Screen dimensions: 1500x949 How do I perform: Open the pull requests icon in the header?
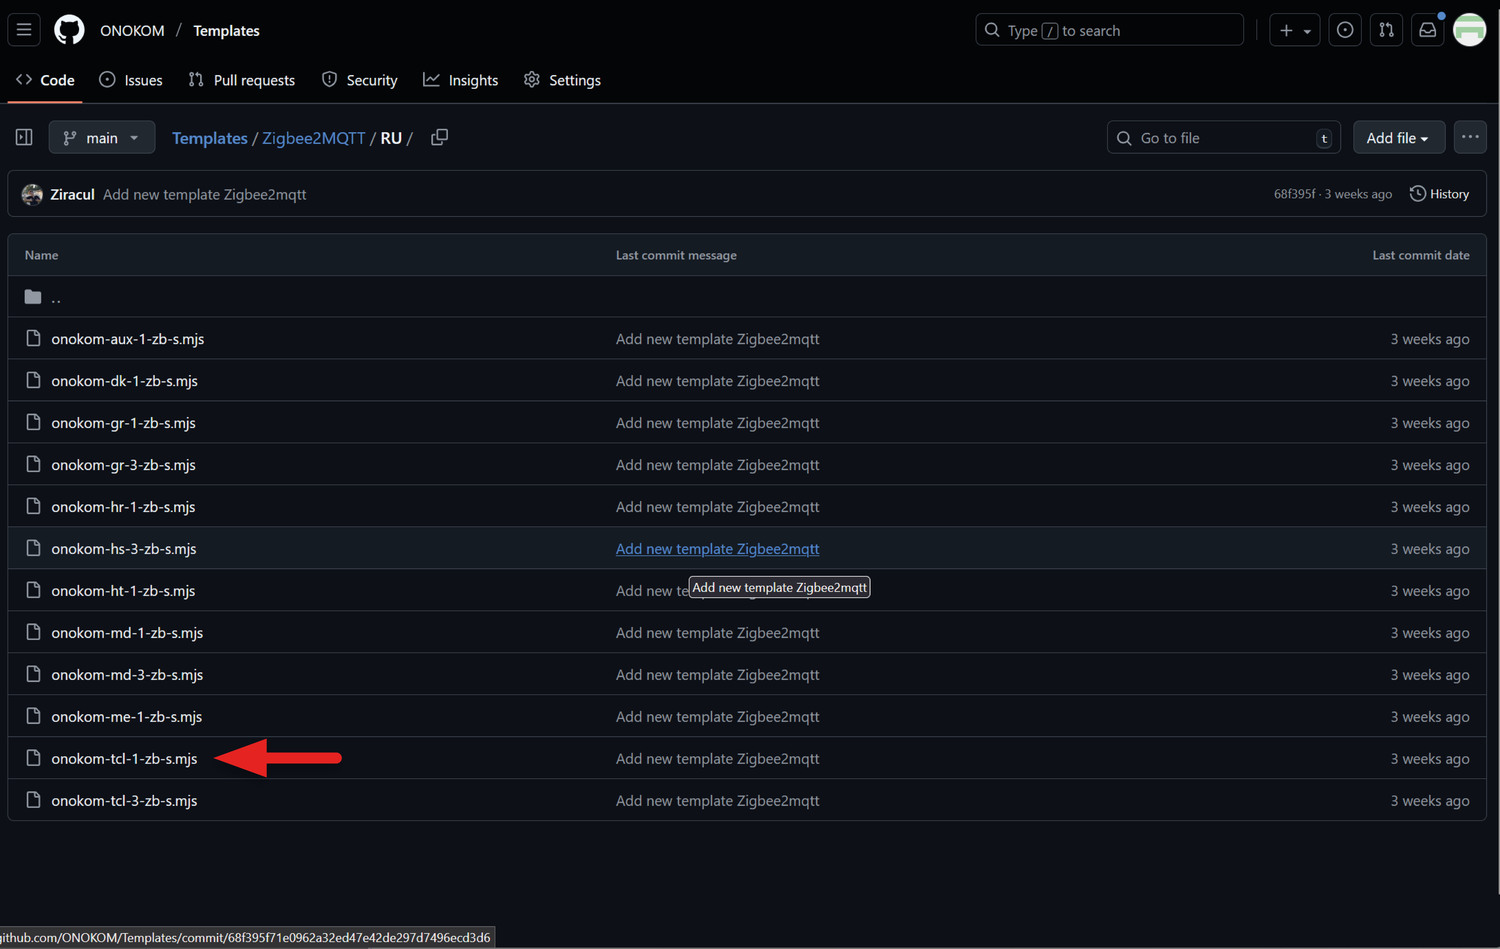[x=1386, y=30]
